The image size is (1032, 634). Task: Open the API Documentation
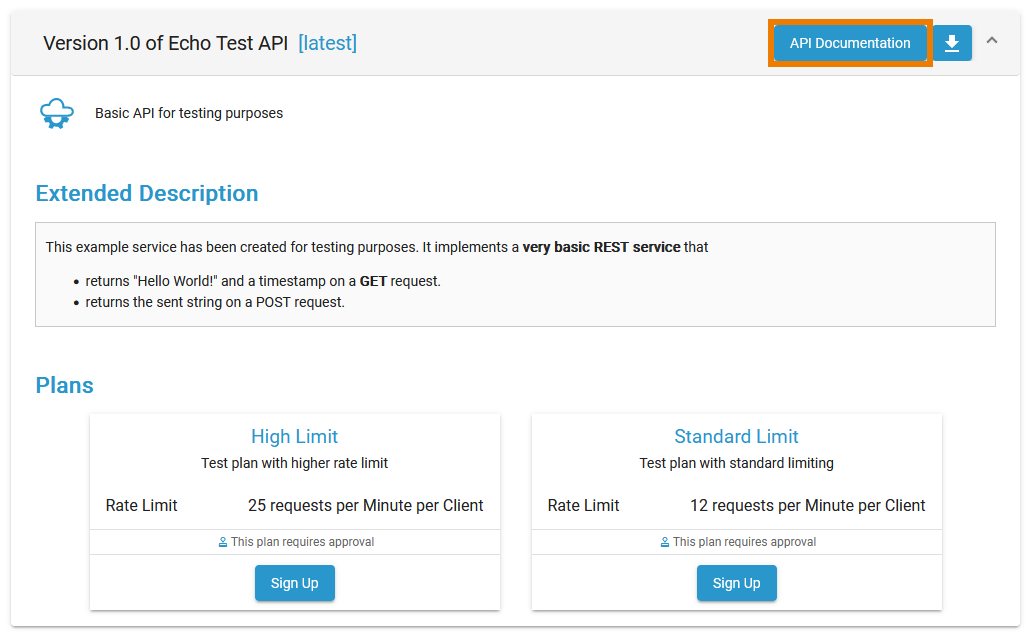point(849,43)
